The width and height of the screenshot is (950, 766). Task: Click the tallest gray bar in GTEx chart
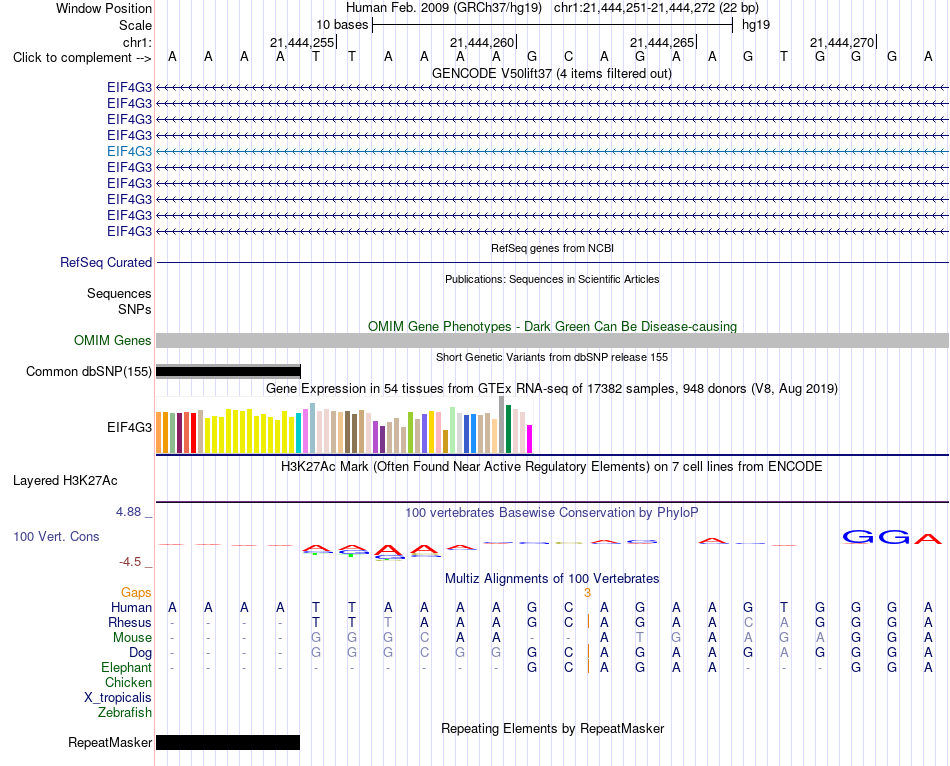502,425
